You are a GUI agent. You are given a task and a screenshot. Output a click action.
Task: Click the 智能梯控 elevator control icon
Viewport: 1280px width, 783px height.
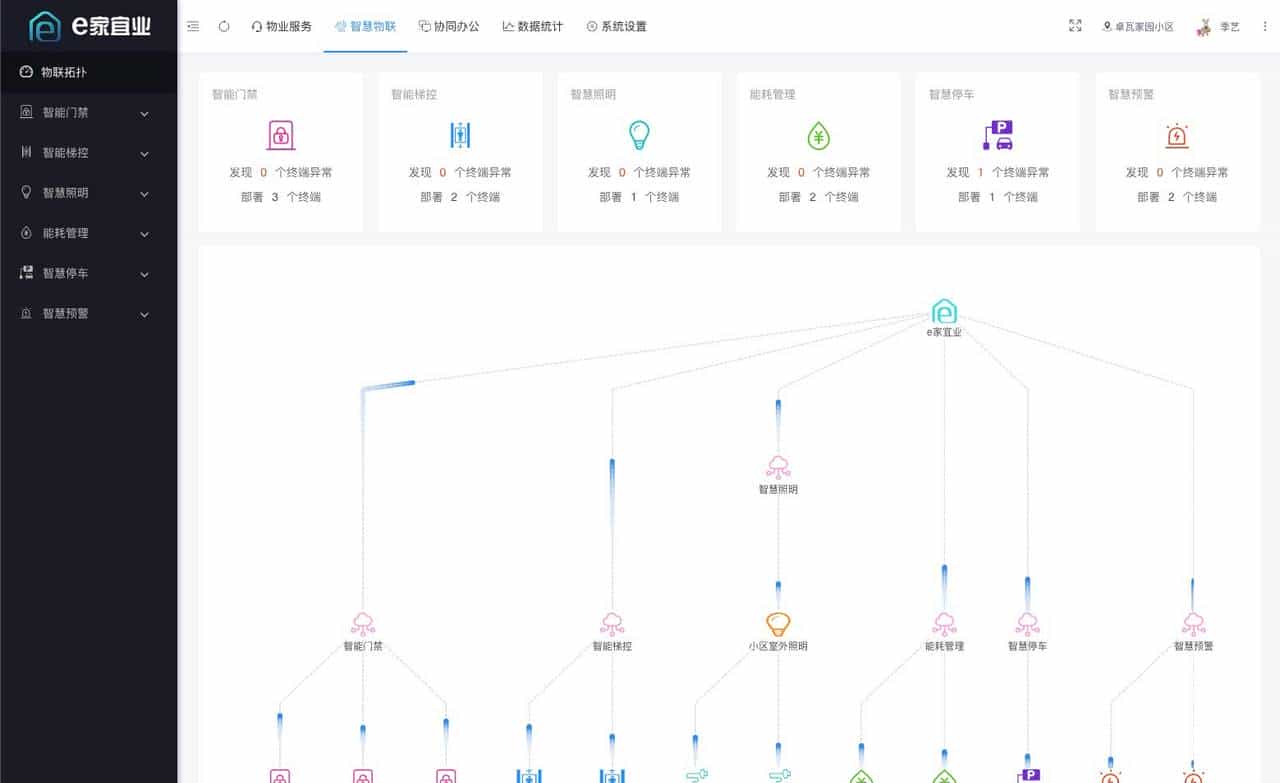pyautogui.click(x=459, y=133)
